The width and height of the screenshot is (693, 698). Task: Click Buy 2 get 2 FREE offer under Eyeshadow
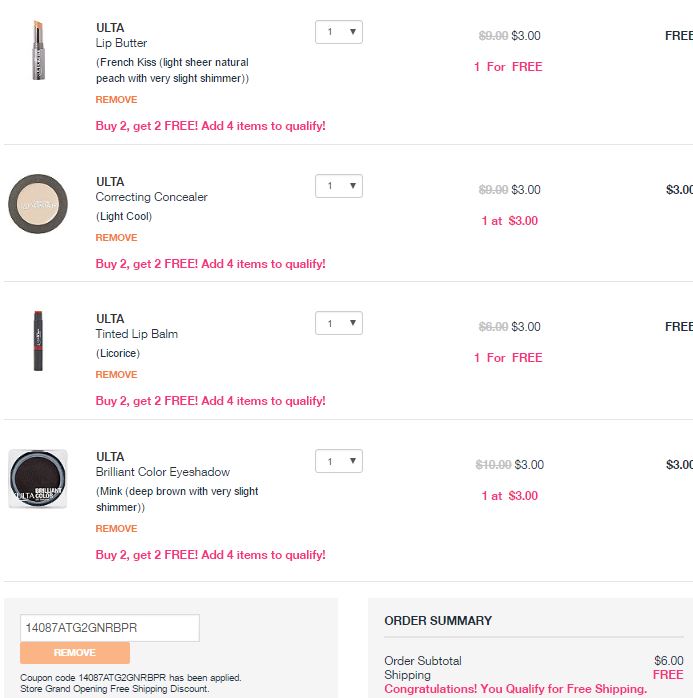click(210, 555)
